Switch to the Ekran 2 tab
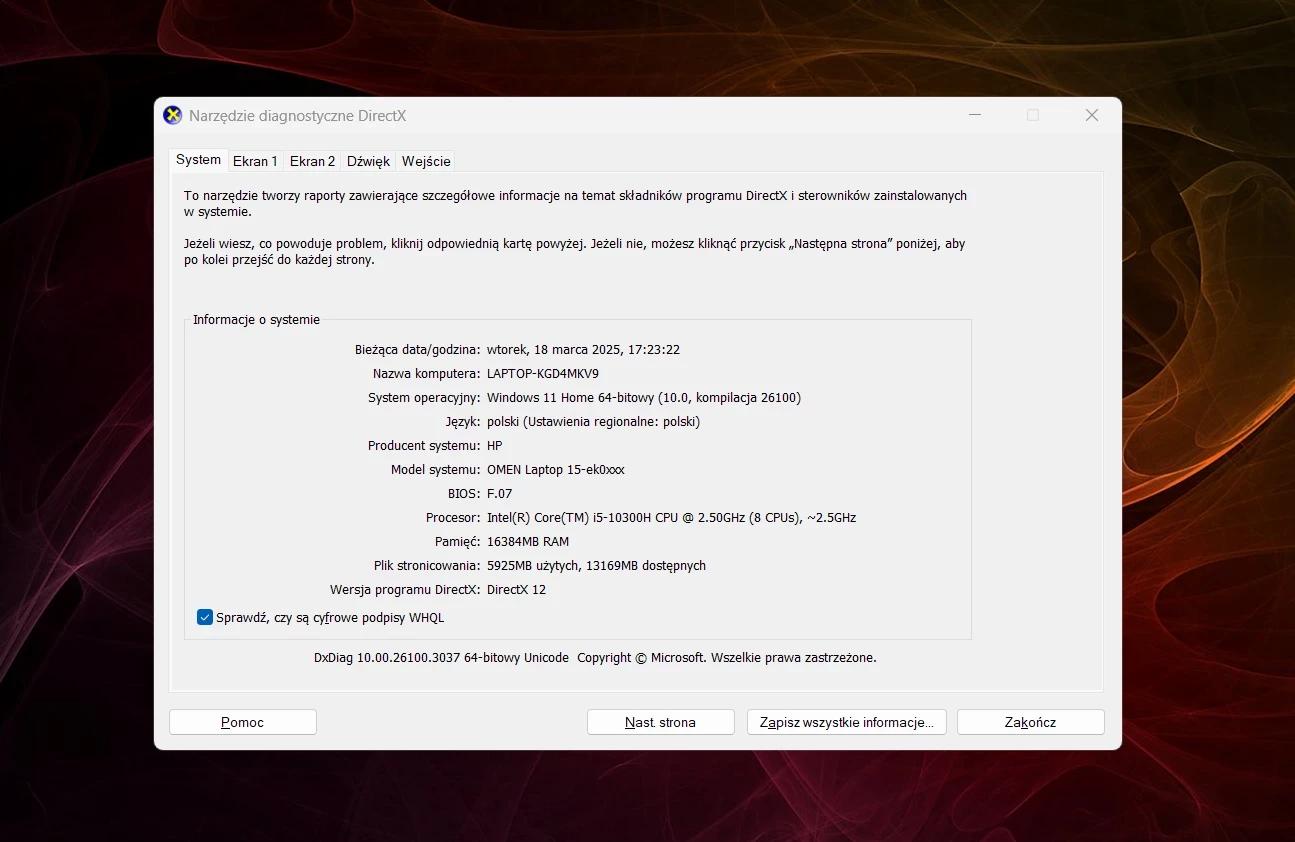The width and height of the screenshot is (1295, 842). click(312, 161)
